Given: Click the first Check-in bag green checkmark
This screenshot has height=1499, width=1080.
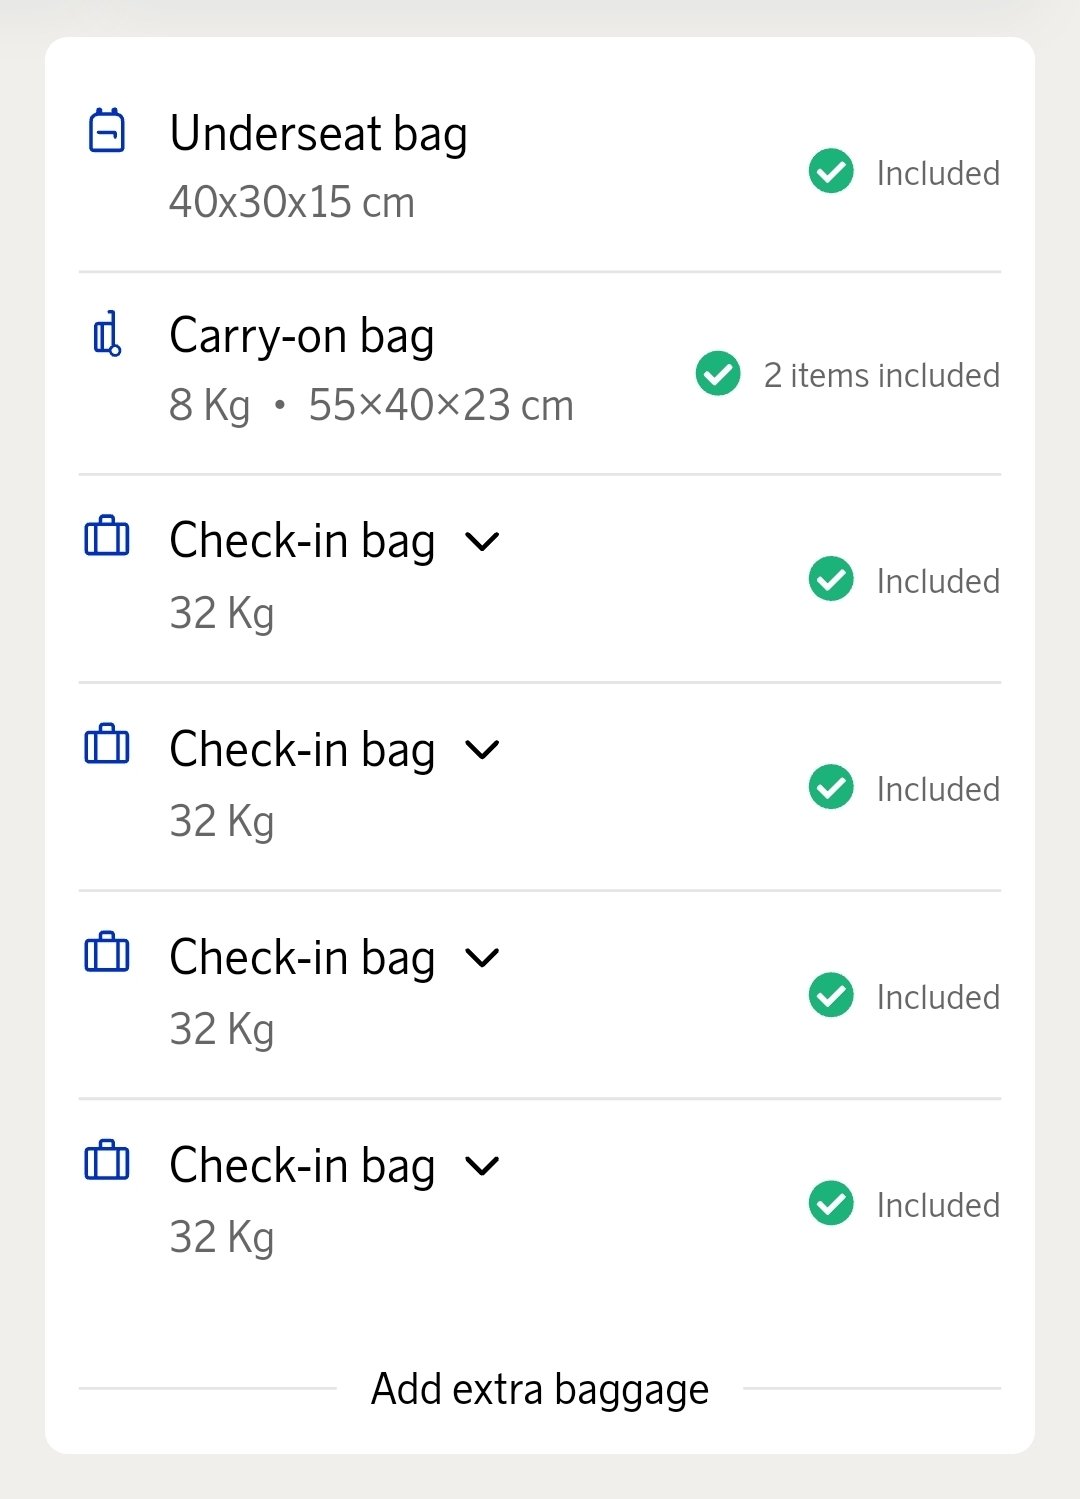Looking at the screenshot, I should tap(831, 579).
